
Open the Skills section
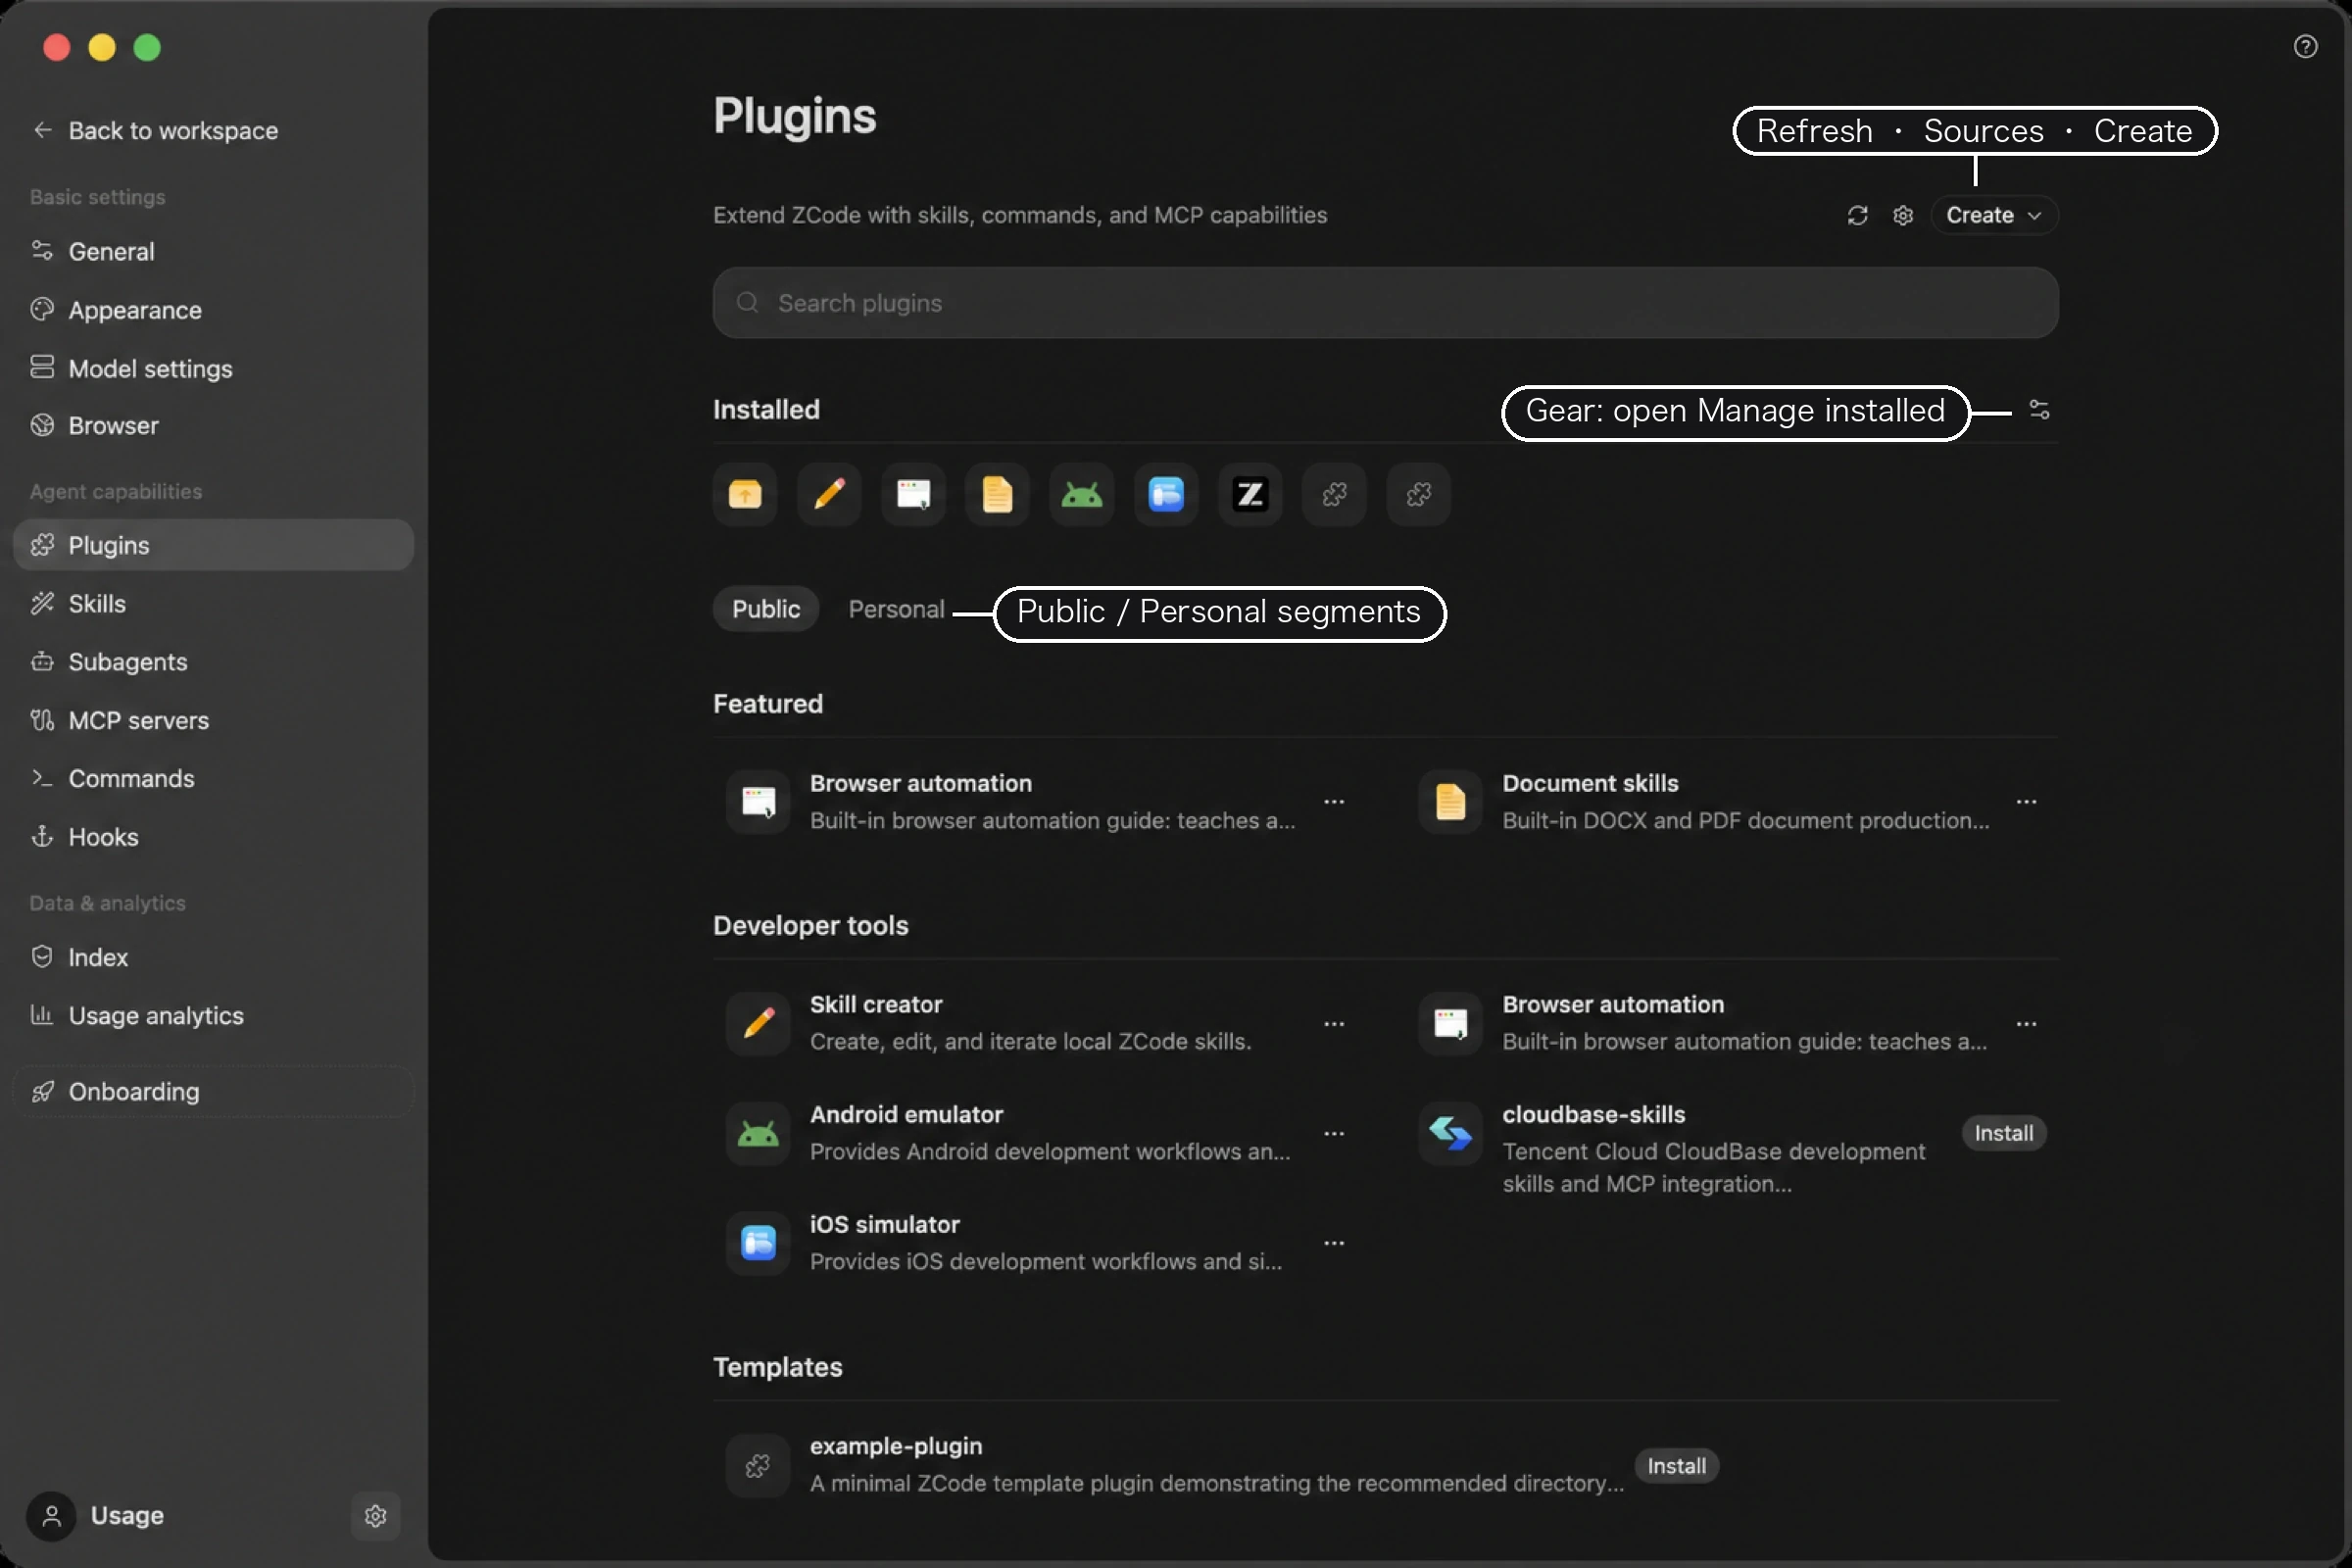[x=213, y=603]
